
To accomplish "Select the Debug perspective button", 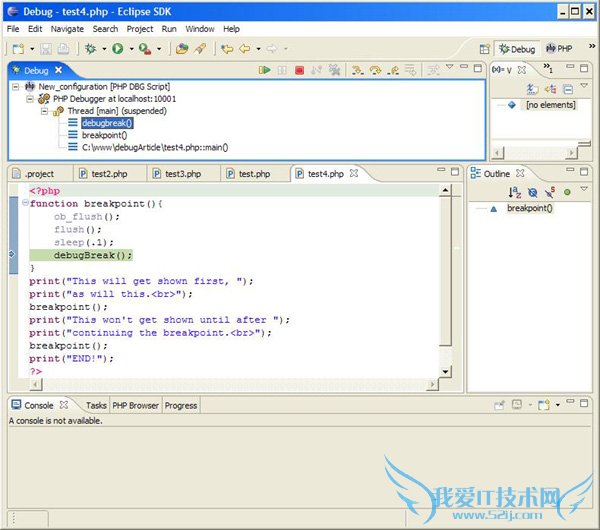I will tap(517, 49).
